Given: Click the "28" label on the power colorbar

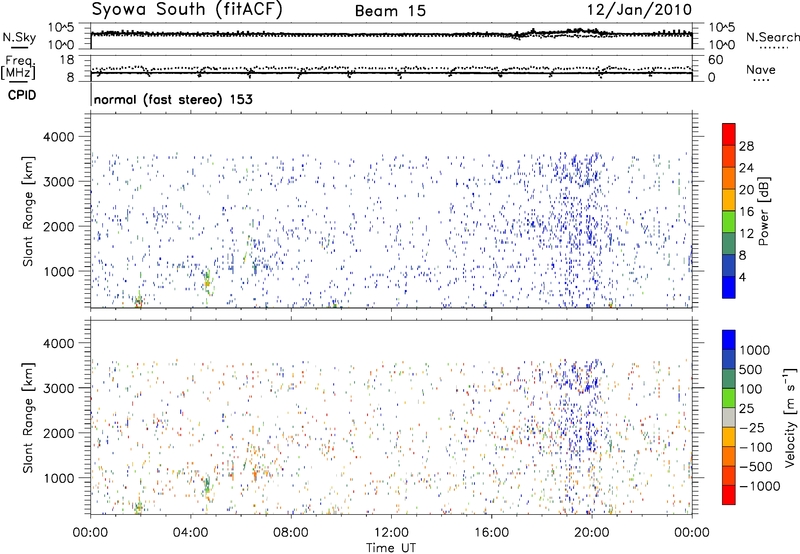Looking at the screenshot, I should (x=746, y=146).
